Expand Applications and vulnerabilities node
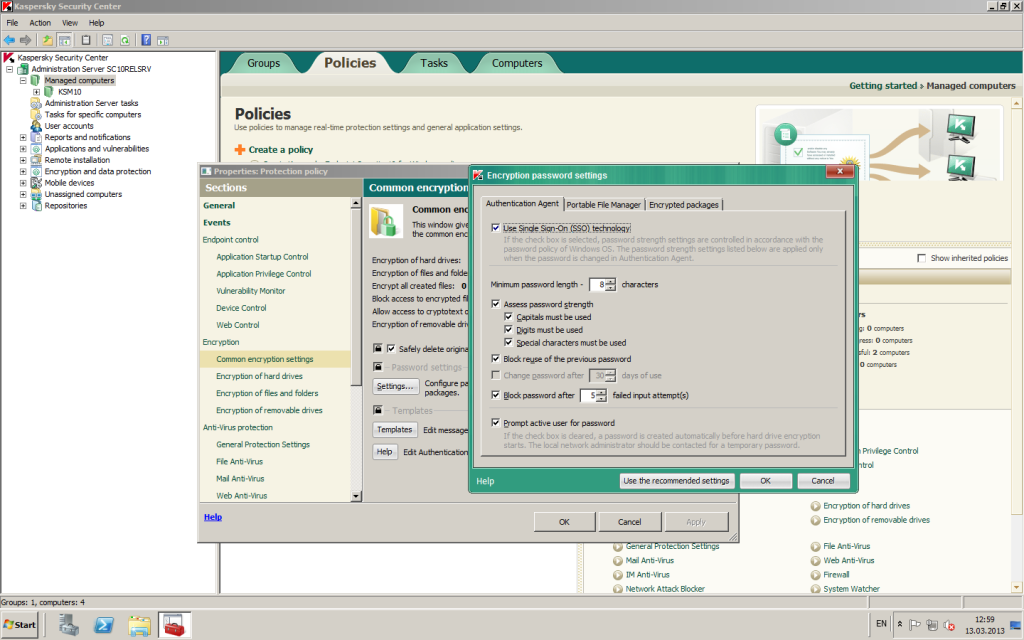Viewport: 1024px width, 640px height. [23, 149]
